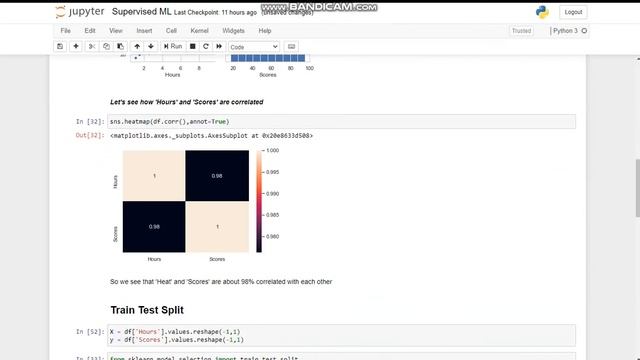The height and width of the screenshot is (360, 640).
Task: Click the 'Hours' and 'Scores' correlated markdown text
Action: tap(187, 102)
